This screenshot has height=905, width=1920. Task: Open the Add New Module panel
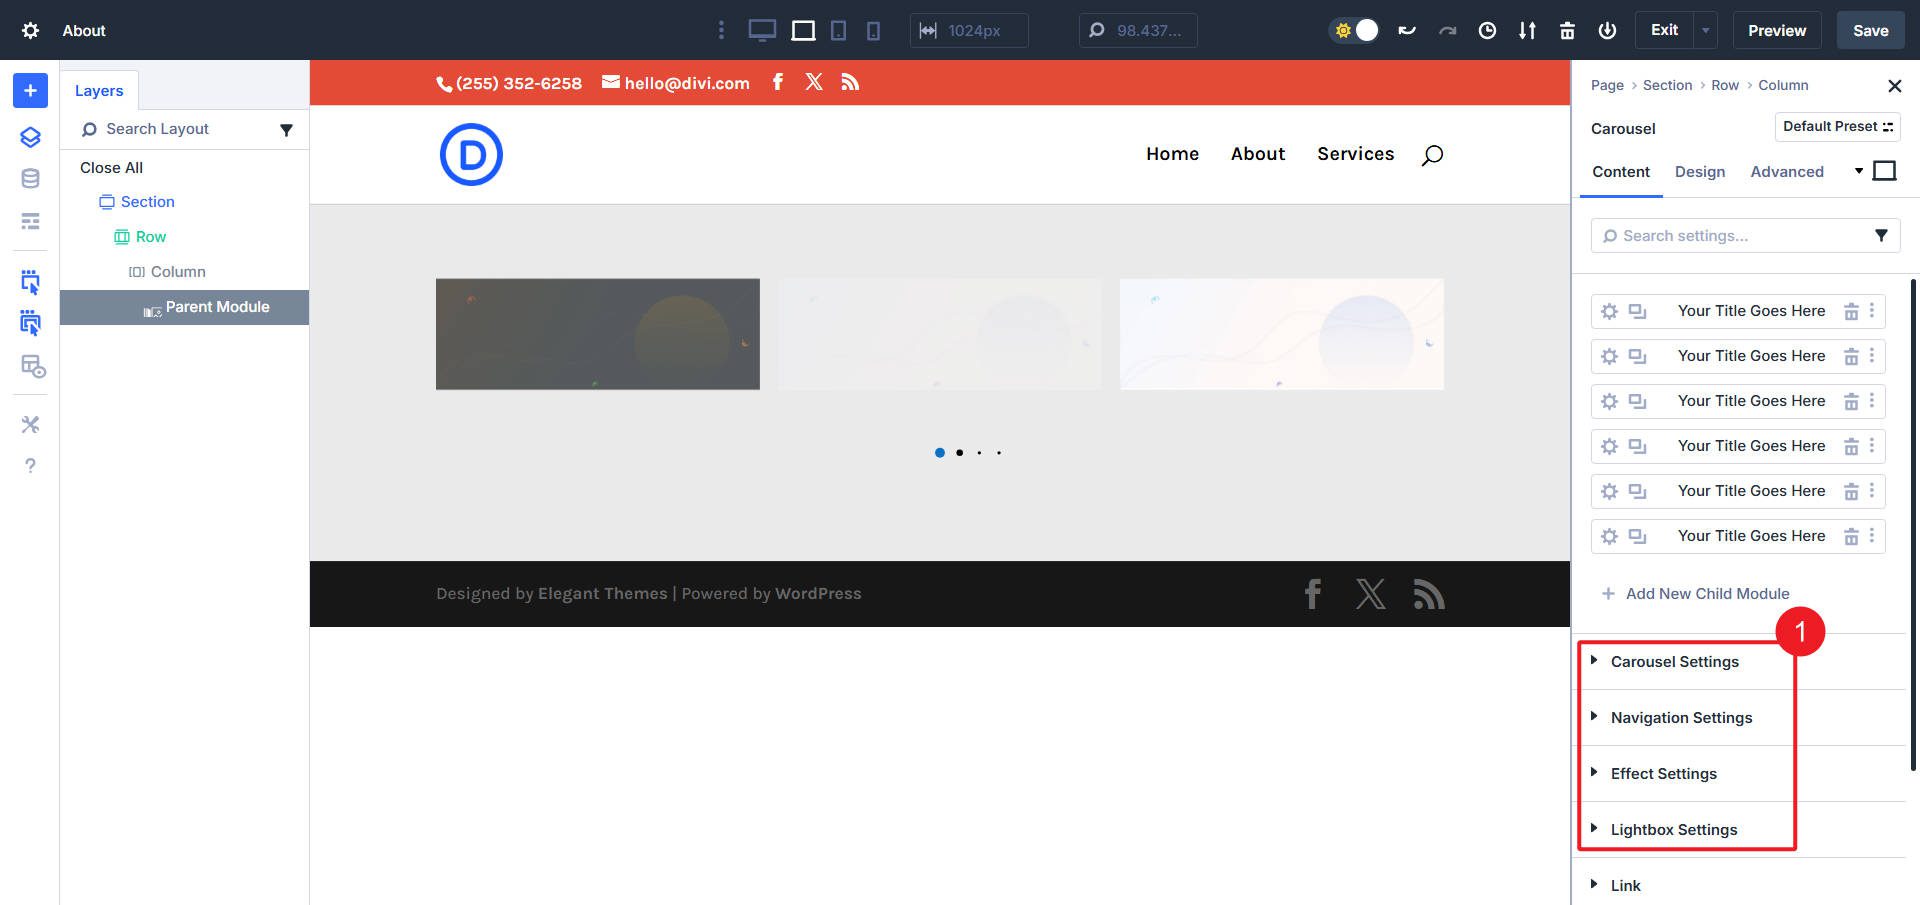pyautogui.click(x=29, y=90)
